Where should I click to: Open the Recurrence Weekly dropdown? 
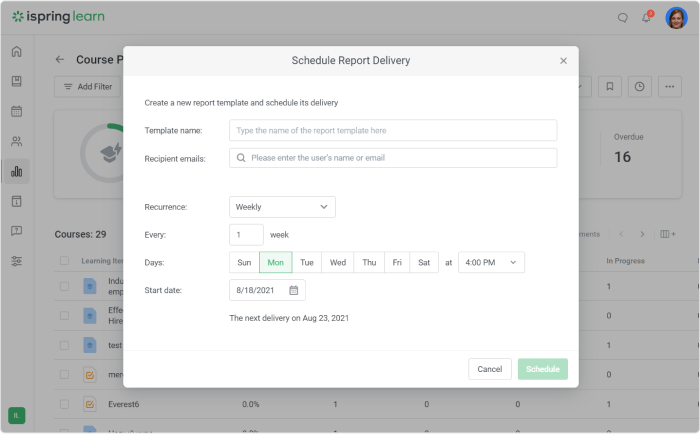point(282,207)
